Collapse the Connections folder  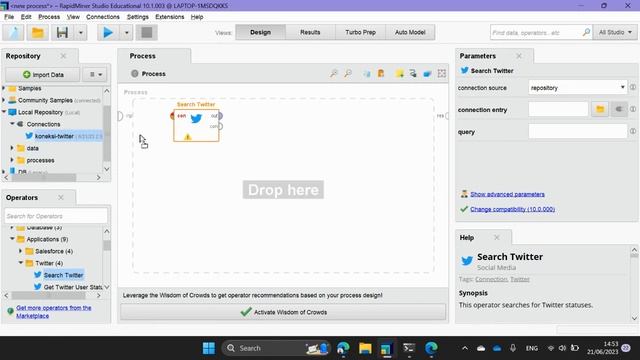pyautogui.click(x=12, y=124)
